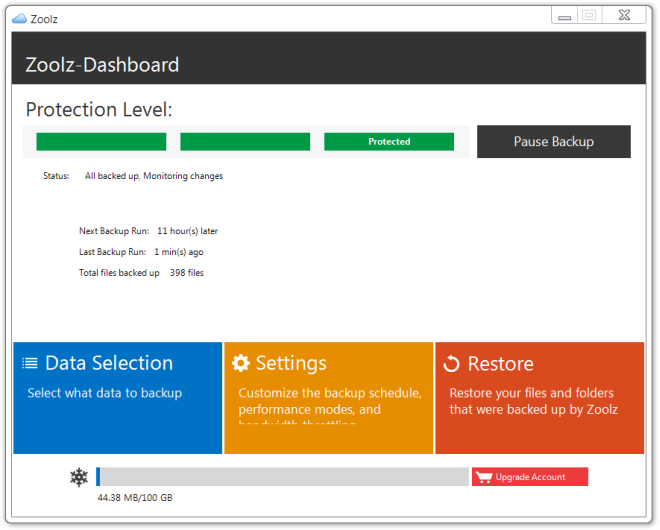Click the '1 min(s) ago' value

point(178,252)
